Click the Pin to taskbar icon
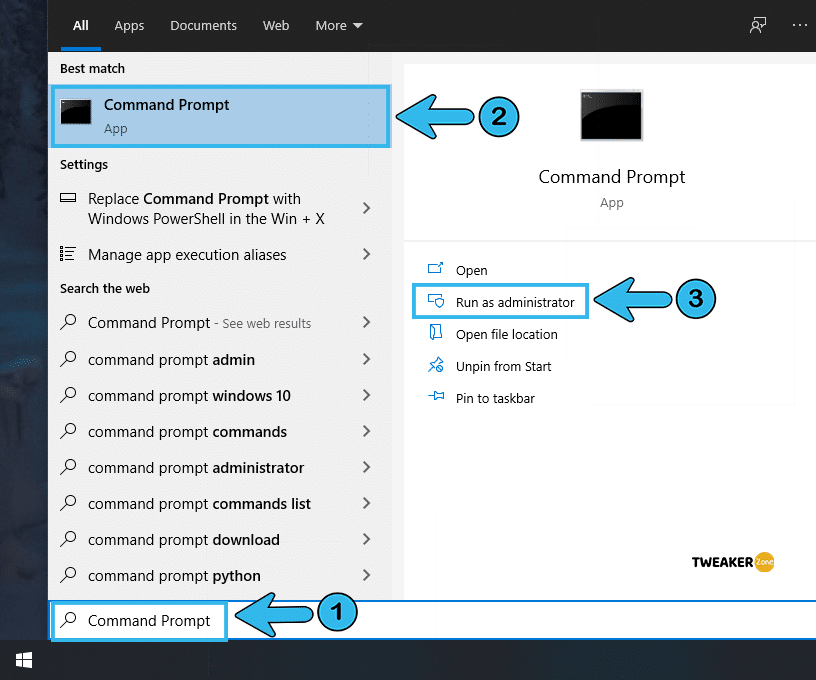Viewport: 816px width, 680px height. pyautogui.click(x=436, y=396)
